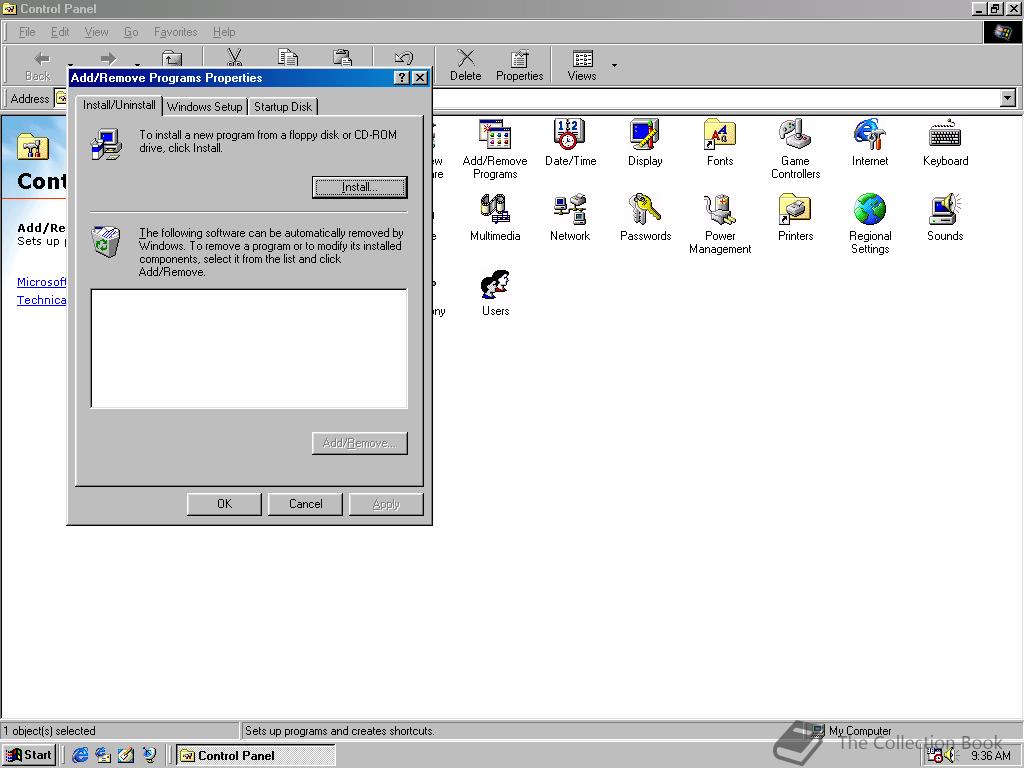This screenshot has height=768, width=1024.
Task: Click Cancel in the Add/Remove Programs dialog
Action: tap(305, 504)
